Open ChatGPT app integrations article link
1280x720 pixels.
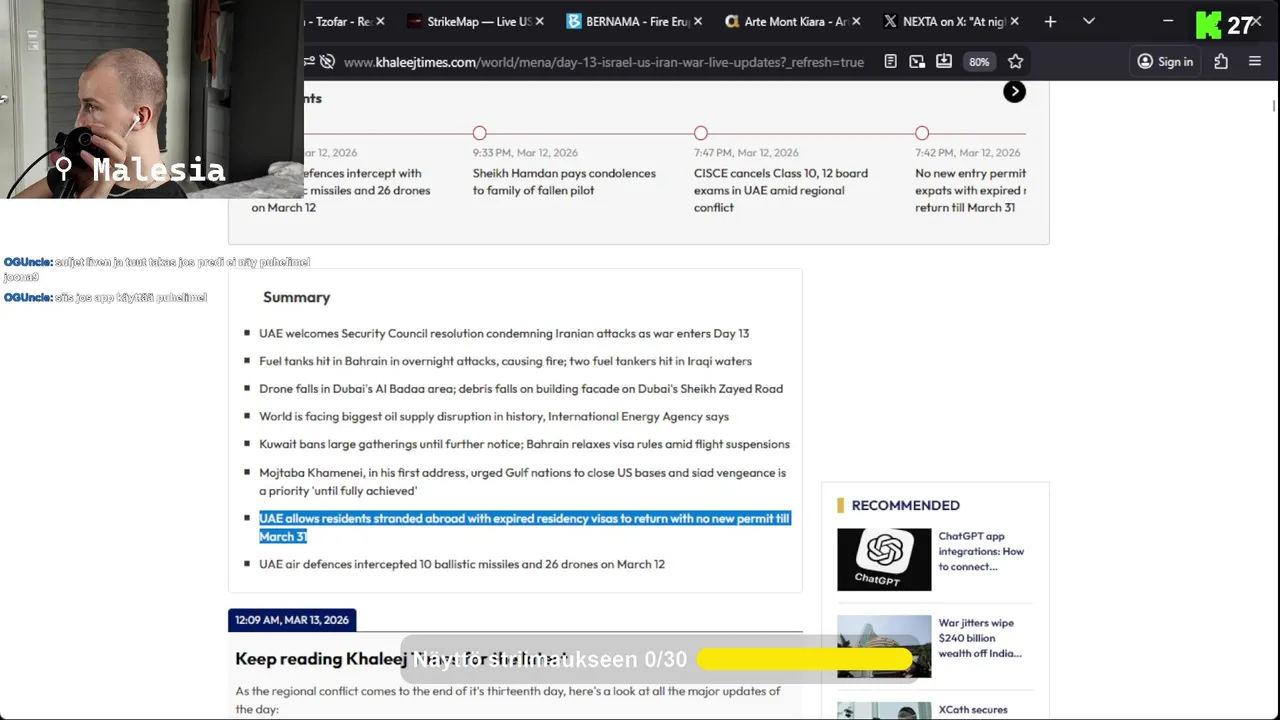click(981, 551)
